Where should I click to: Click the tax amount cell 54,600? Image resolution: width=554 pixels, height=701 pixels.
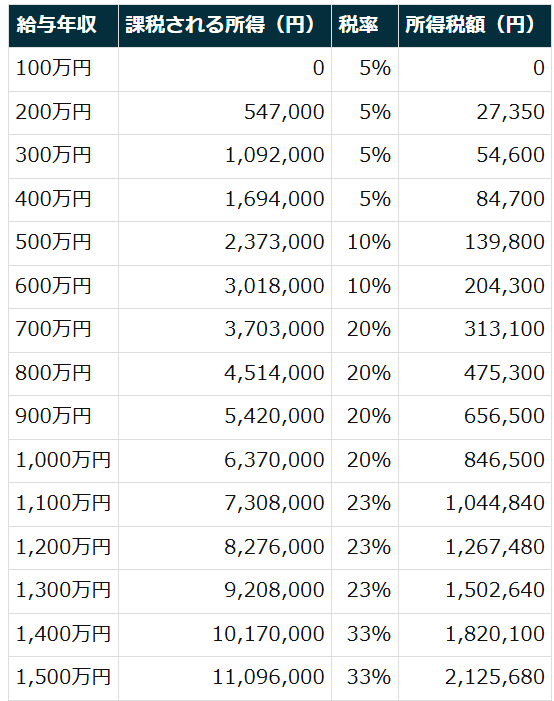point(474,156)
